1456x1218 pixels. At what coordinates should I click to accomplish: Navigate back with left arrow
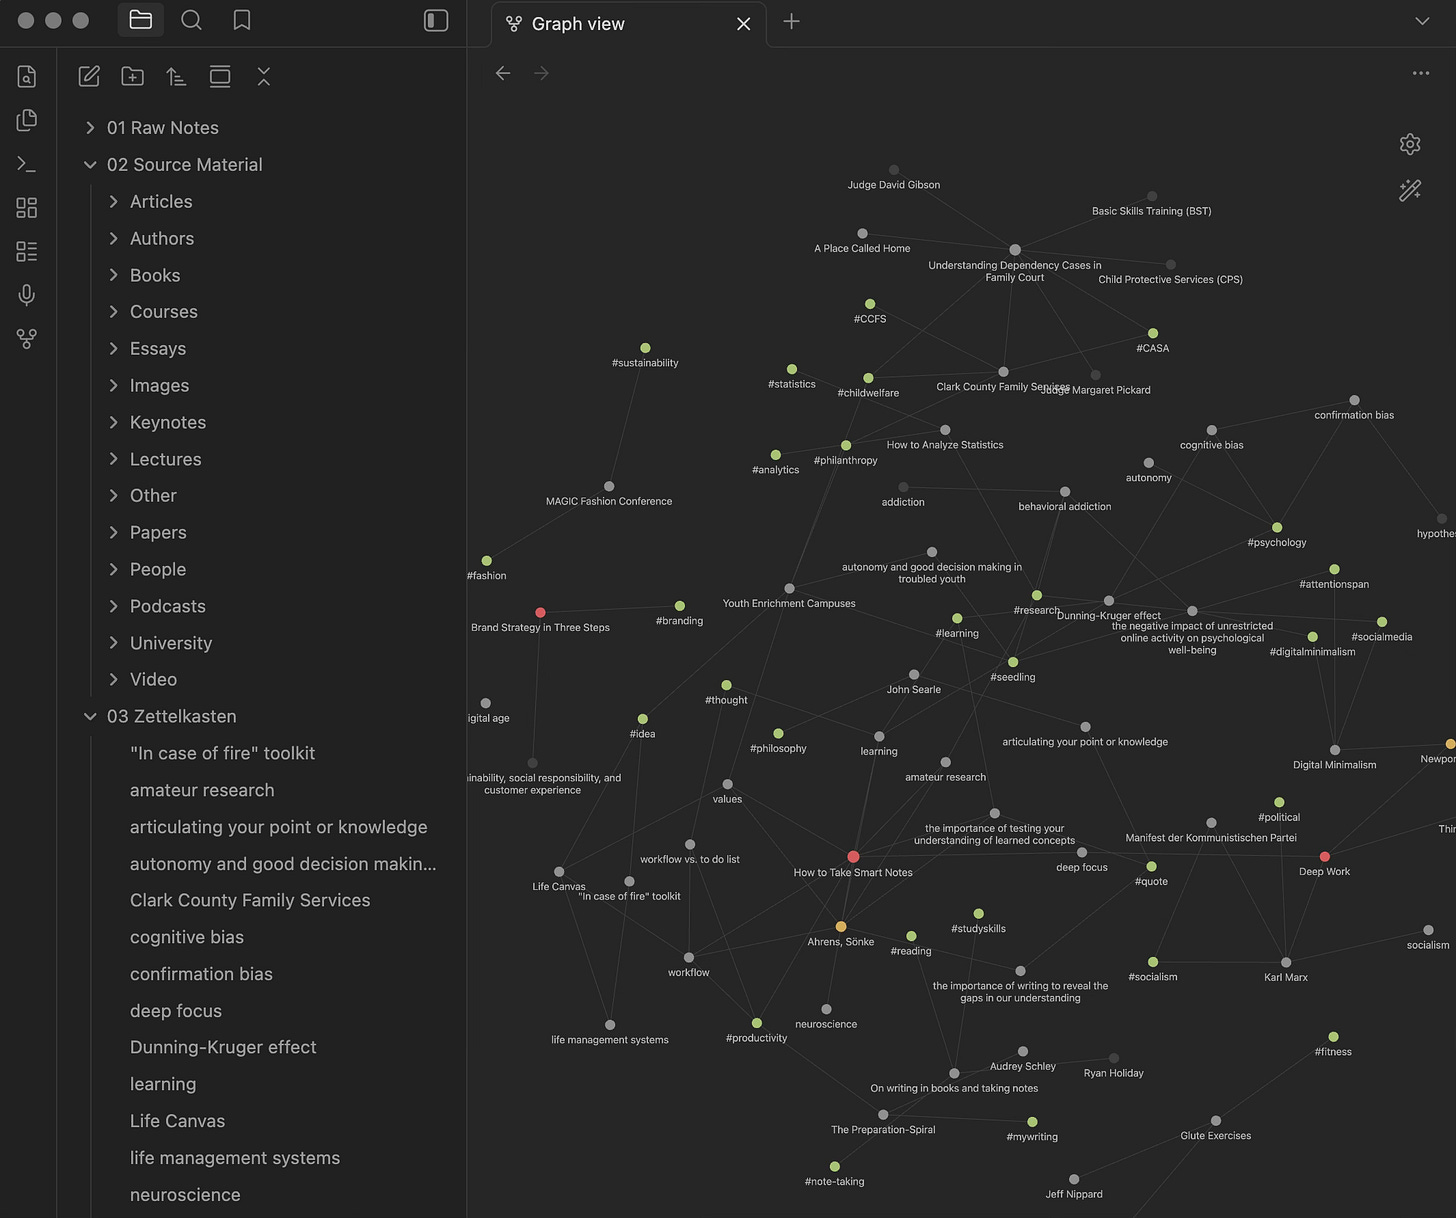coord(503,73)
